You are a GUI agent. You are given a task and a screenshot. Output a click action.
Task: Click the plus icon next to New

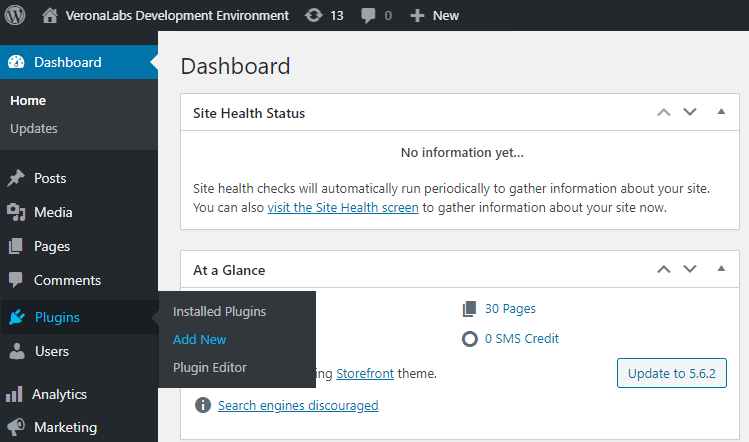(417, 16)
